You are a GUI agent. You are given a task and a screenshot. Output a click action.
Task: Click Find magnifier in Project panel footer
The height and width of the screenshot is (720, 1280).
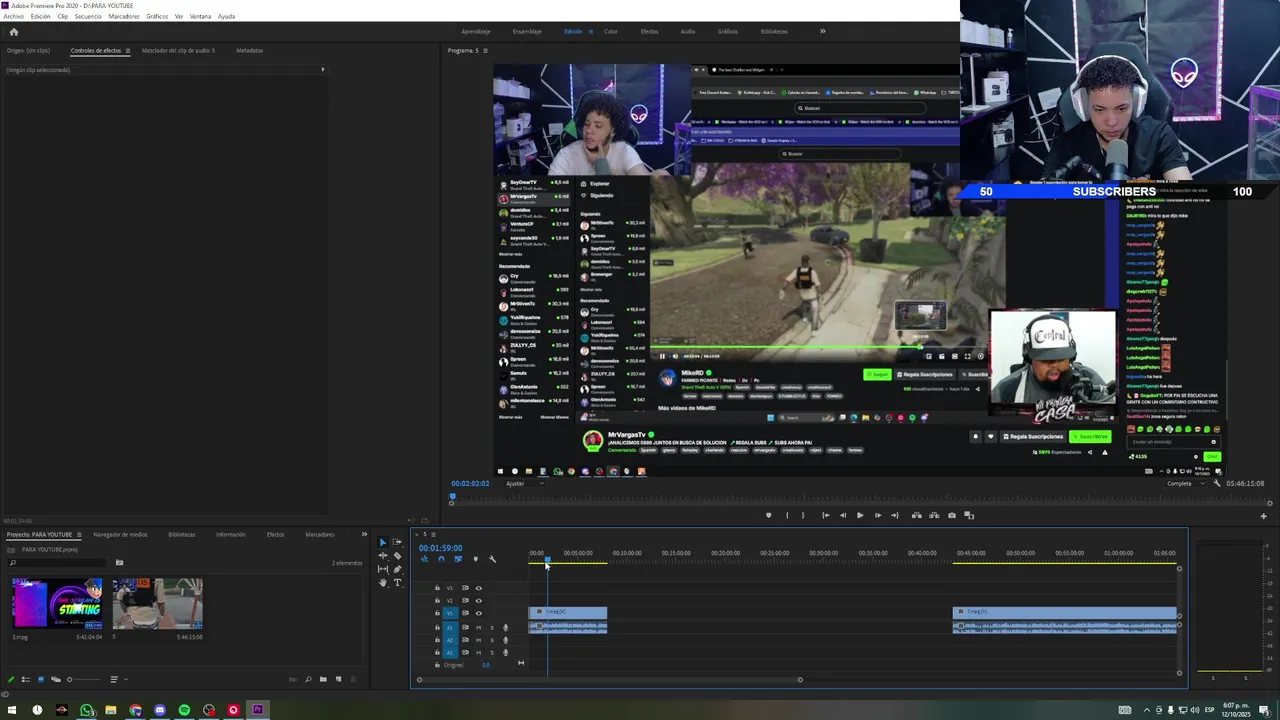coord(308,679)
